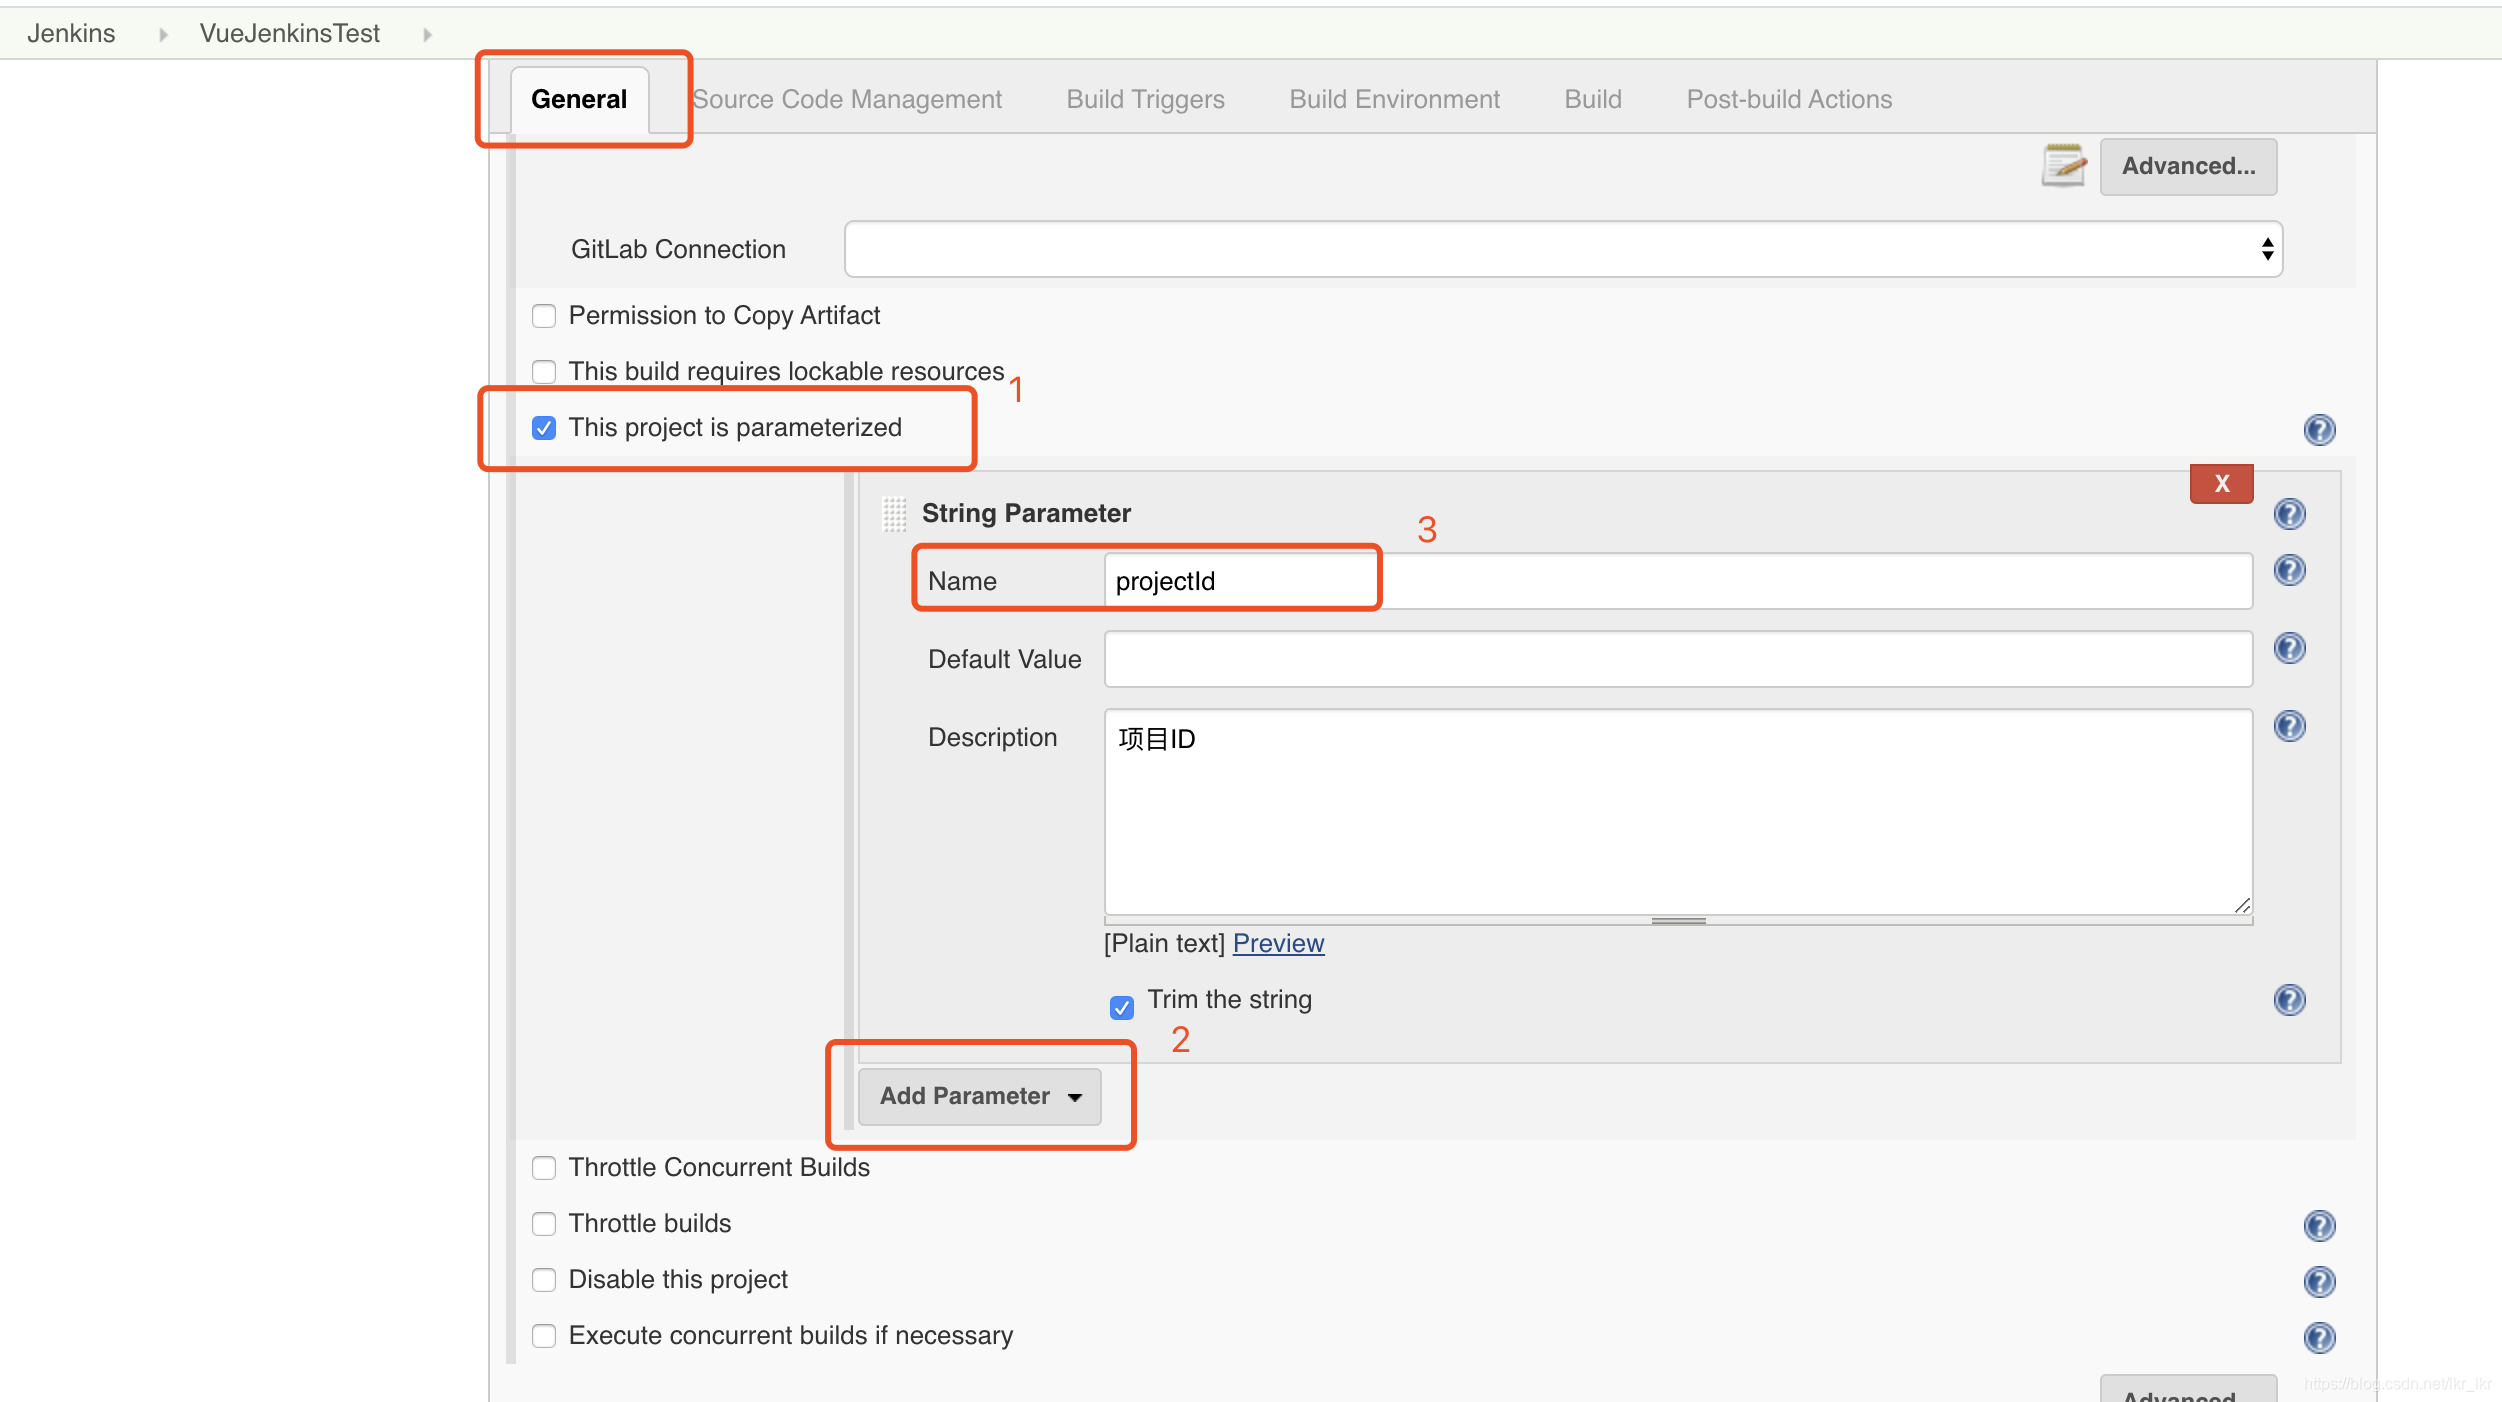Open the GitLab Connection dropdown
Screen dimensions: 2502x1402
coord(1563,249)
